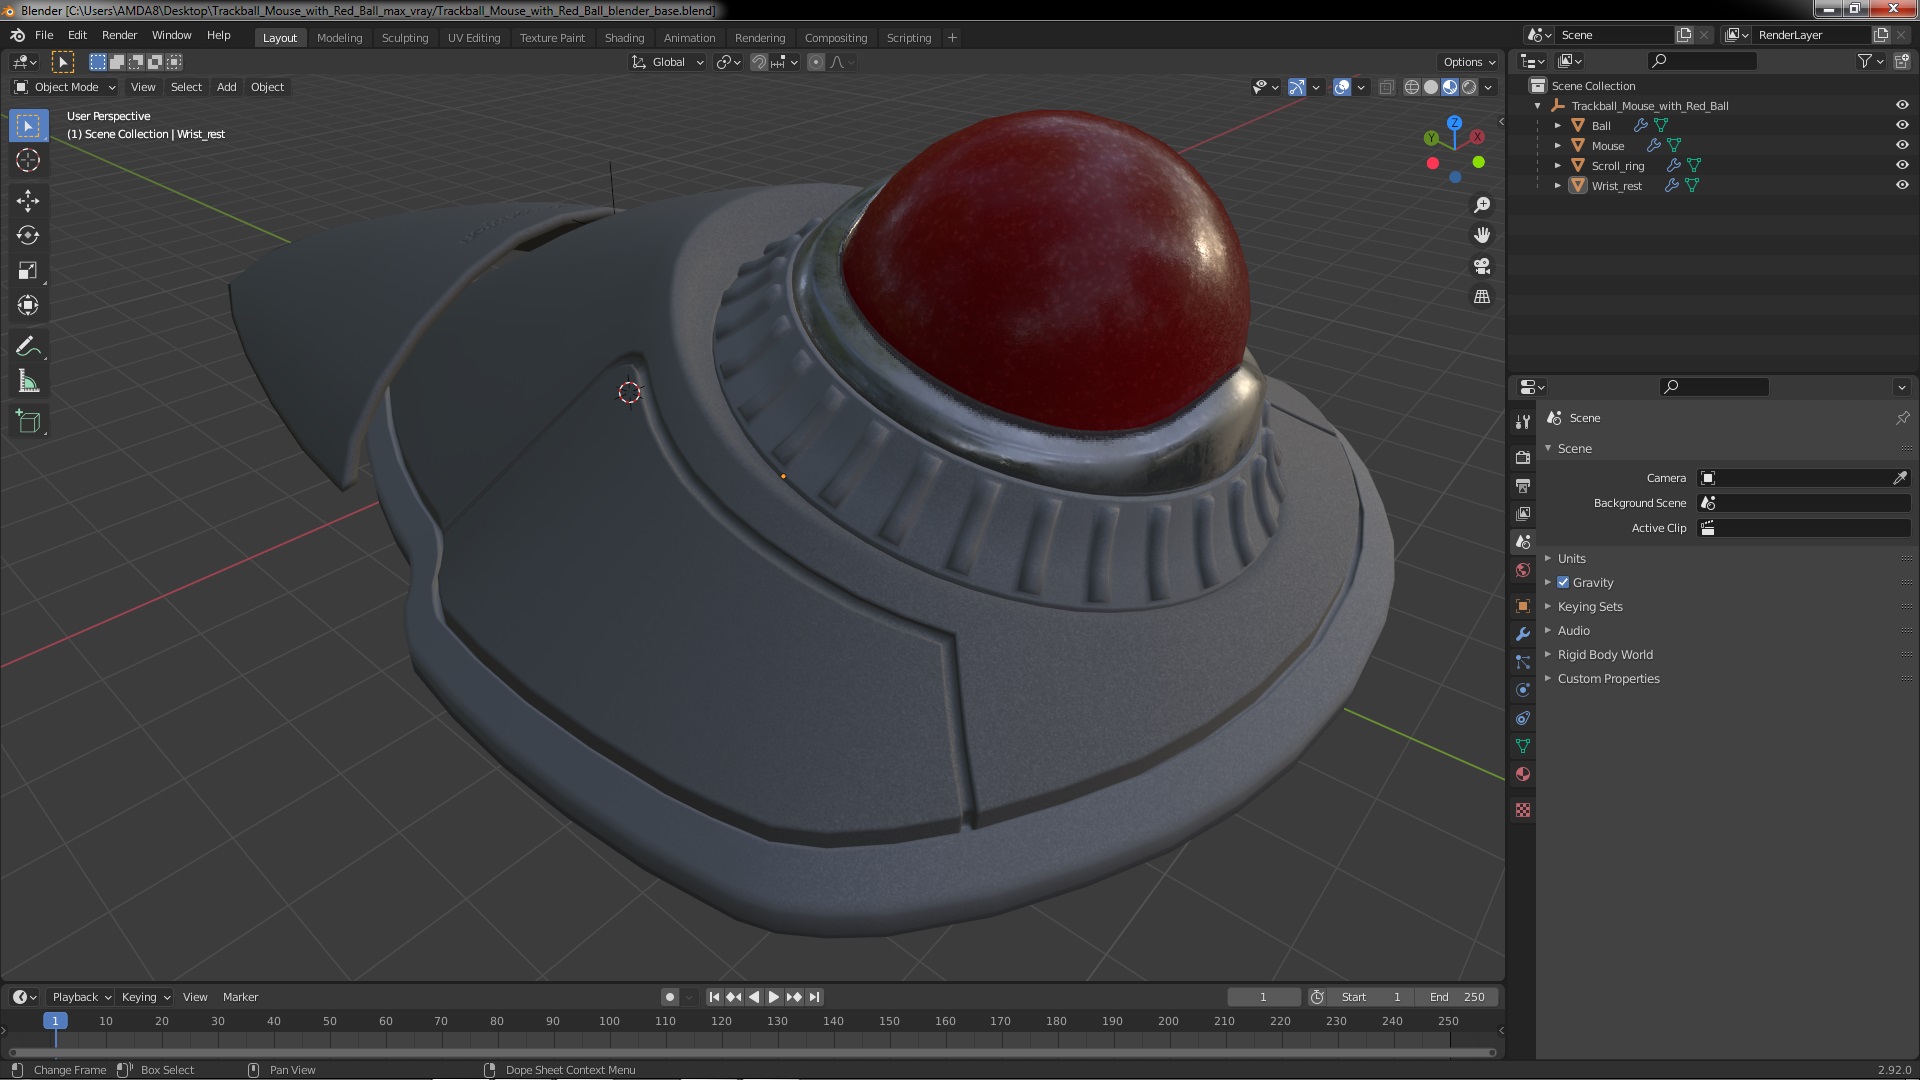Open the Render menu
The image size is (1920, 1080).
[x=119, y=35]
